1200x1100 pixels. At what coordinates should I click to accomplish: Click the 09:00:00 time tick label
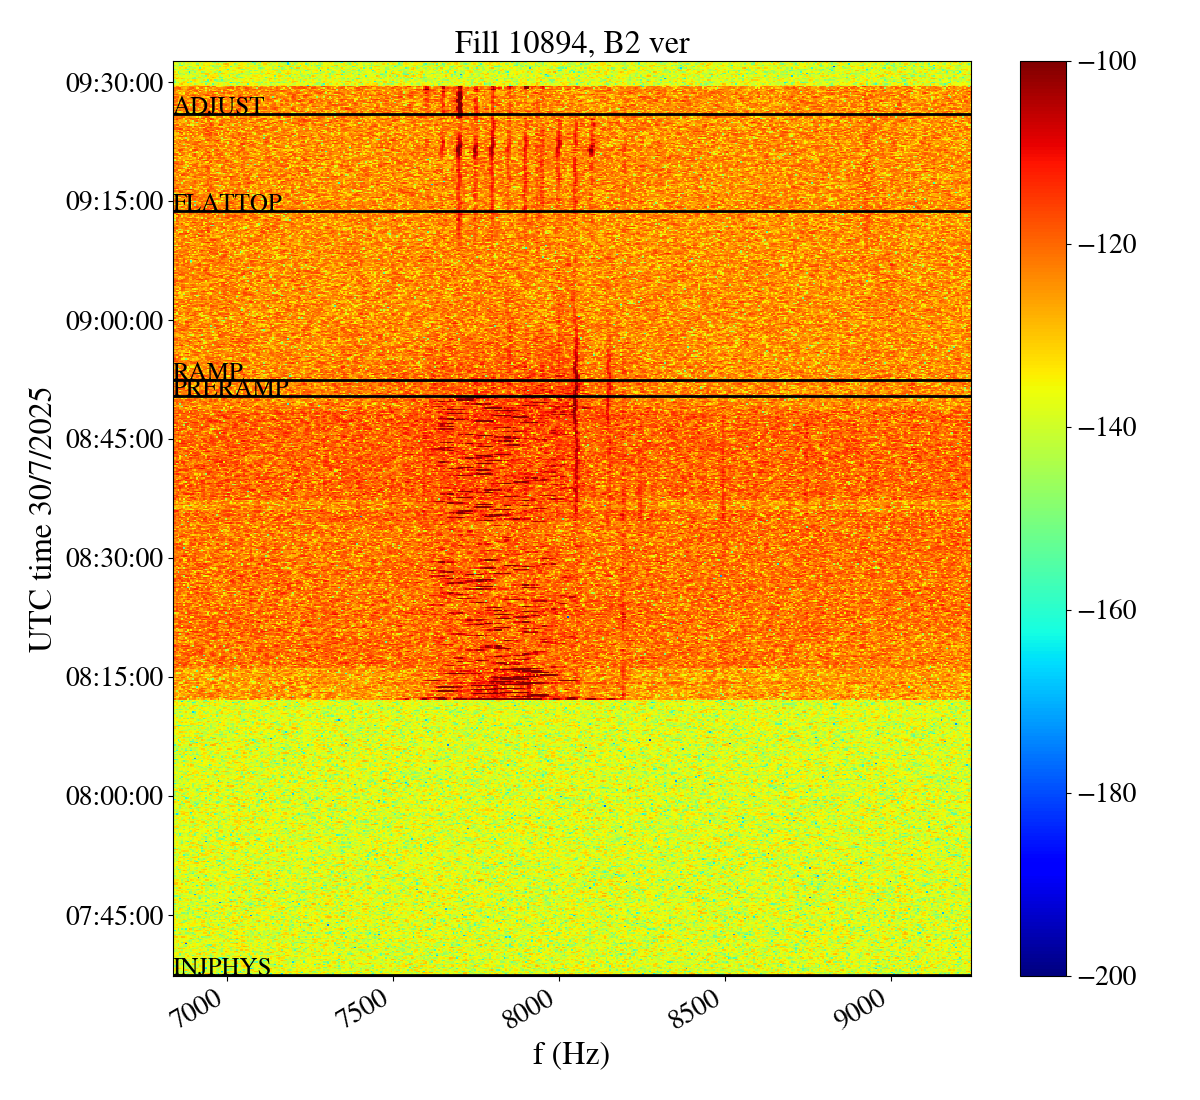point(114,321)
